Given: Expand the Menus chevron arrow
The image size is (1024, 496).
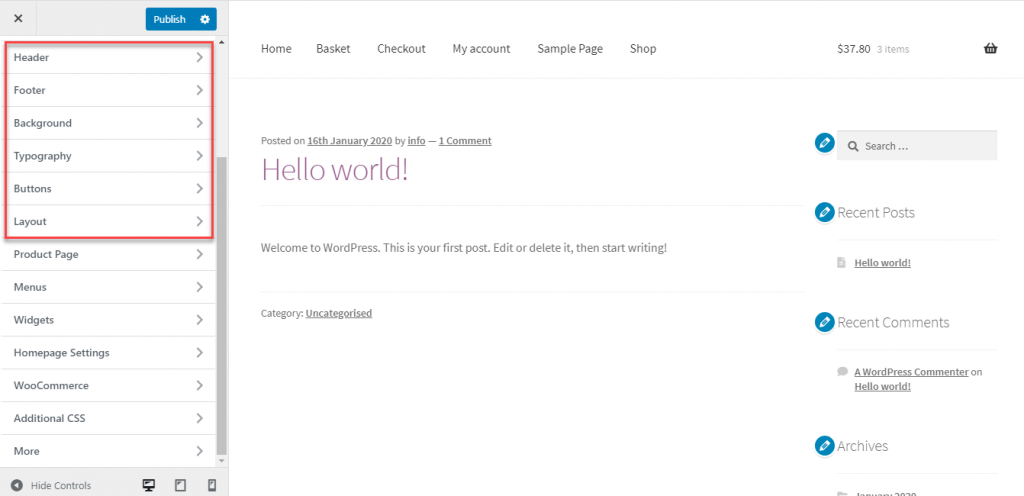Looking at the screenshot, I should (x=200, y=287).
